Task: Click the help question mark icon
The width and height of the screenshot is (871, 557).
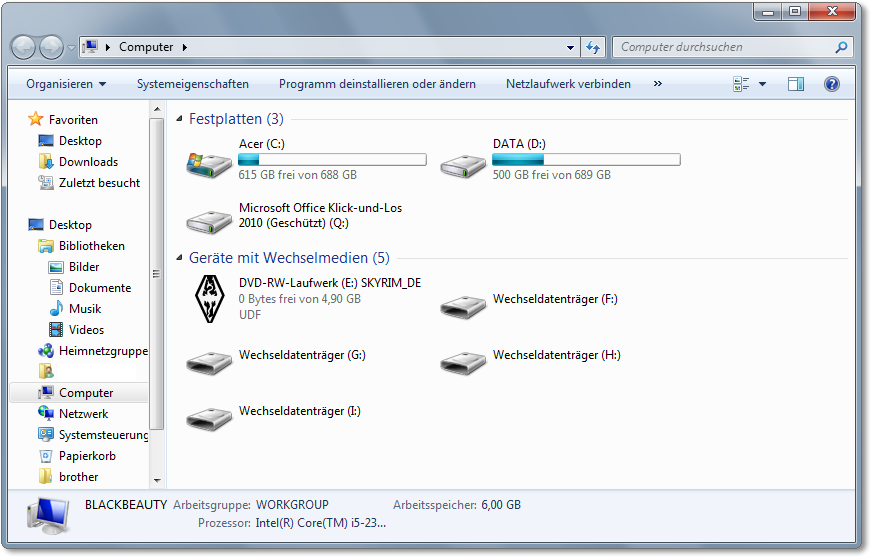Action: (x=831, y=84)
